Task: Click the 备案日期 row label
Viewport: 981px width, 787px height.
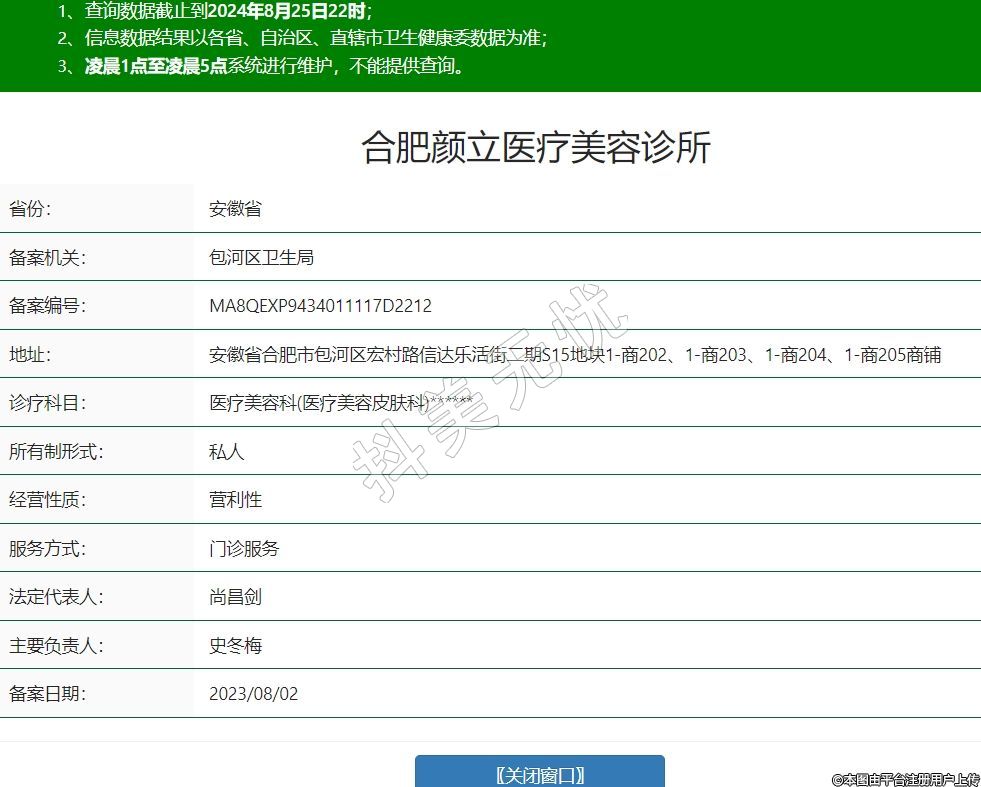Action: (x=48, y=694)
